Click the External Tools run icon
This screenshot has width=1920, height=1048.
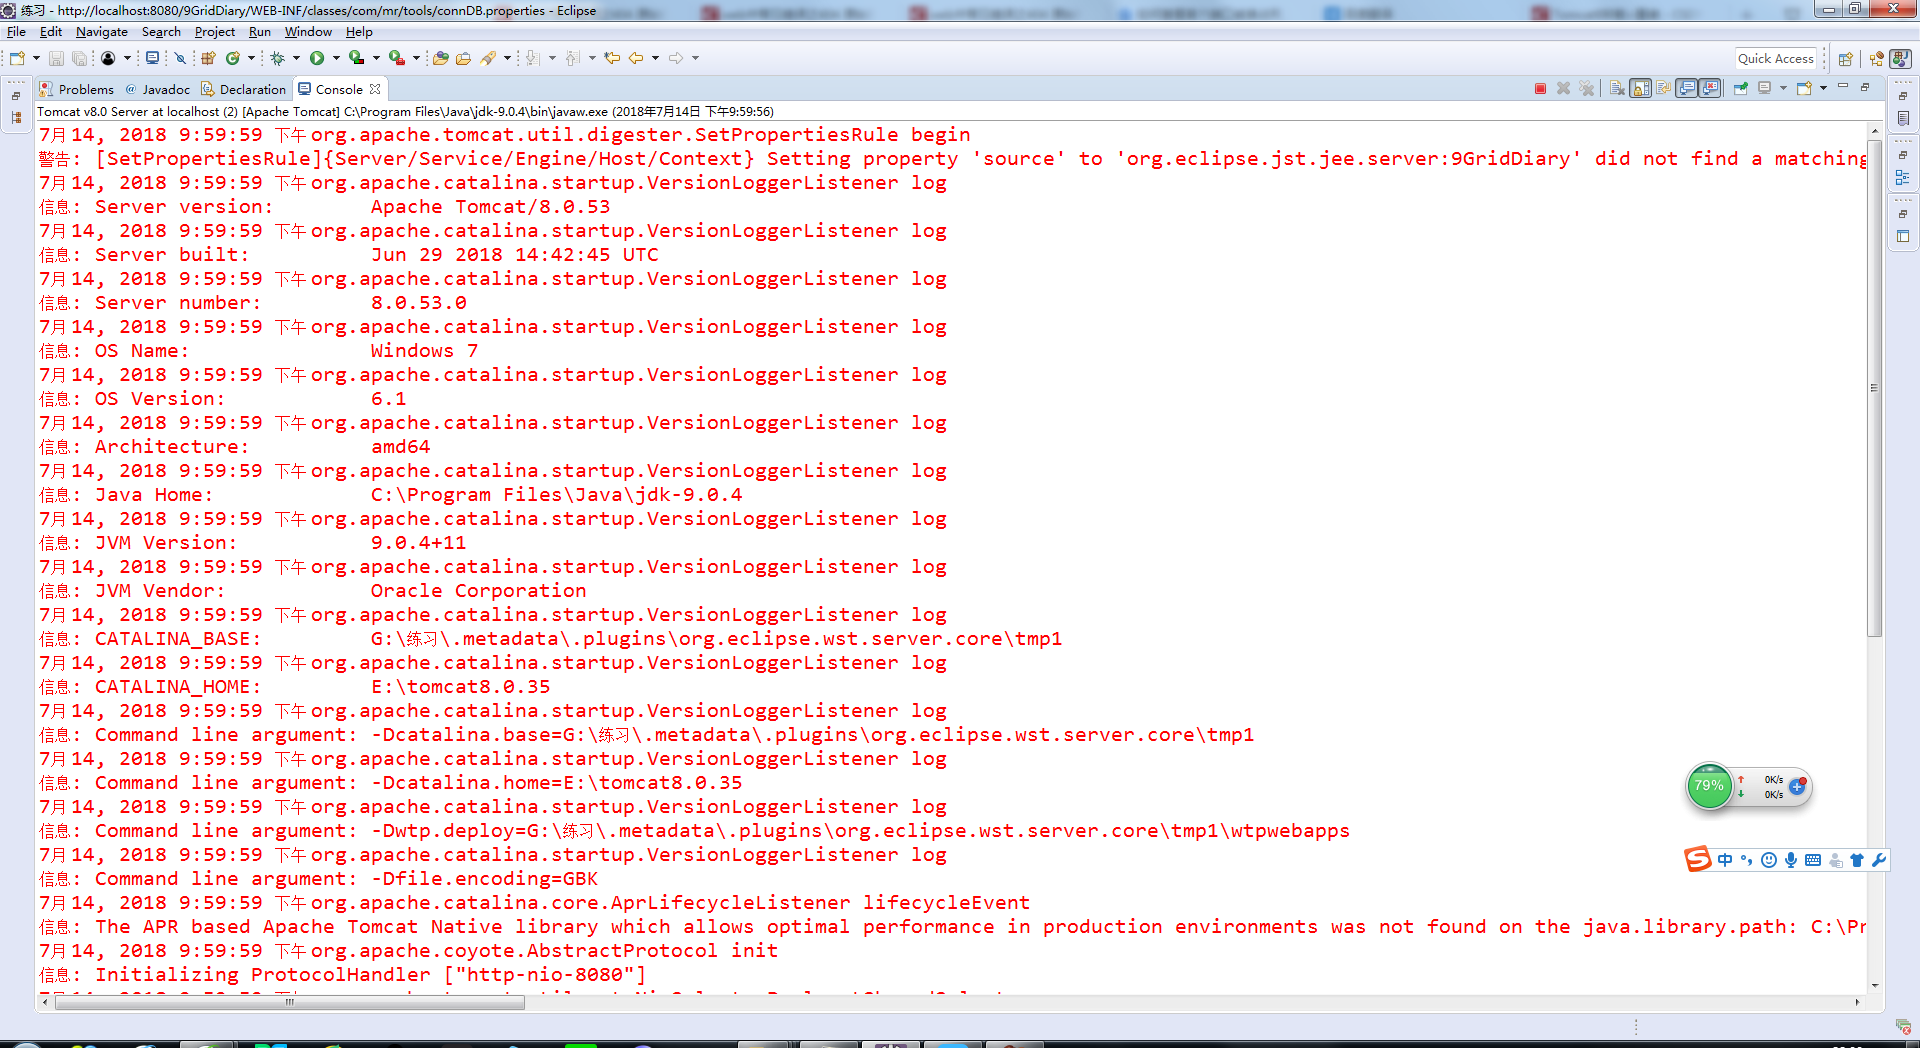tap(397, 58)
